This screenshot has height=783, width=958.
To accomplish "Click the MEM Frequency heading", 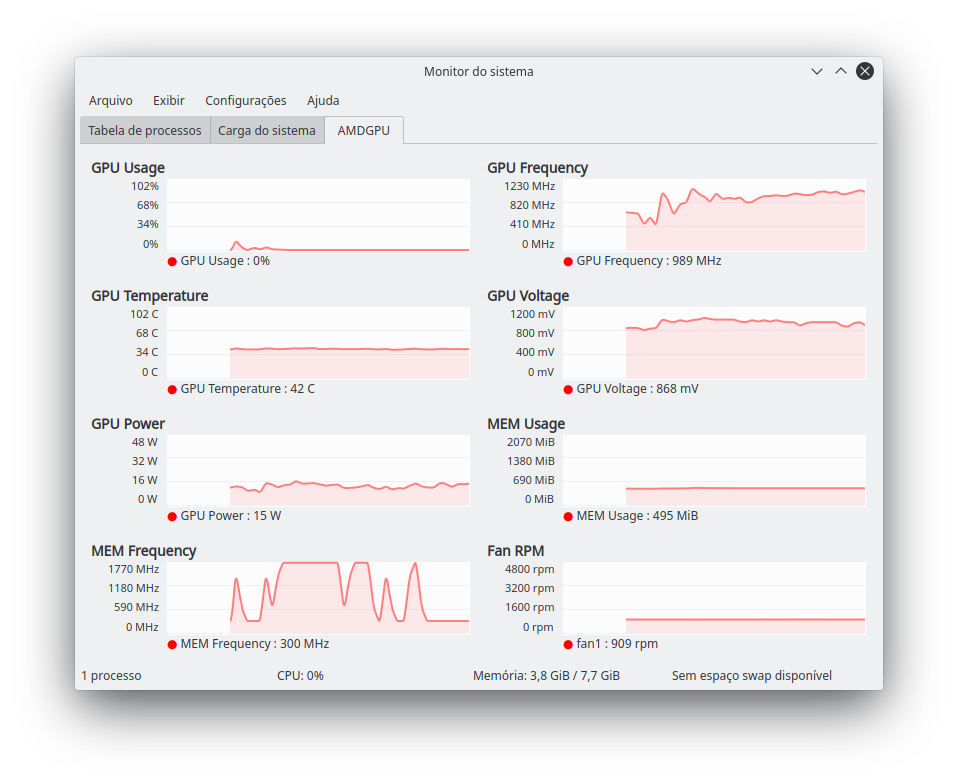I will [x=144, y=551].
